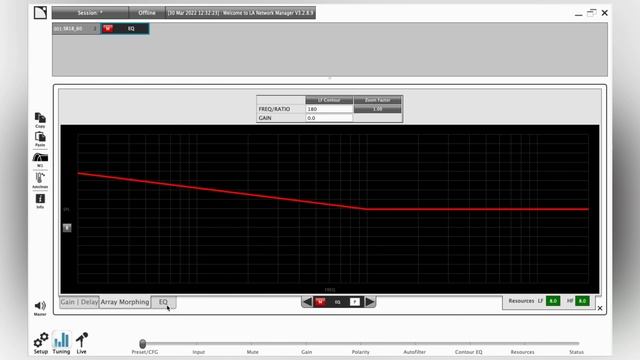Click the small gray square on the graph's left axis
640x360 pixels.
pos(67,228)
